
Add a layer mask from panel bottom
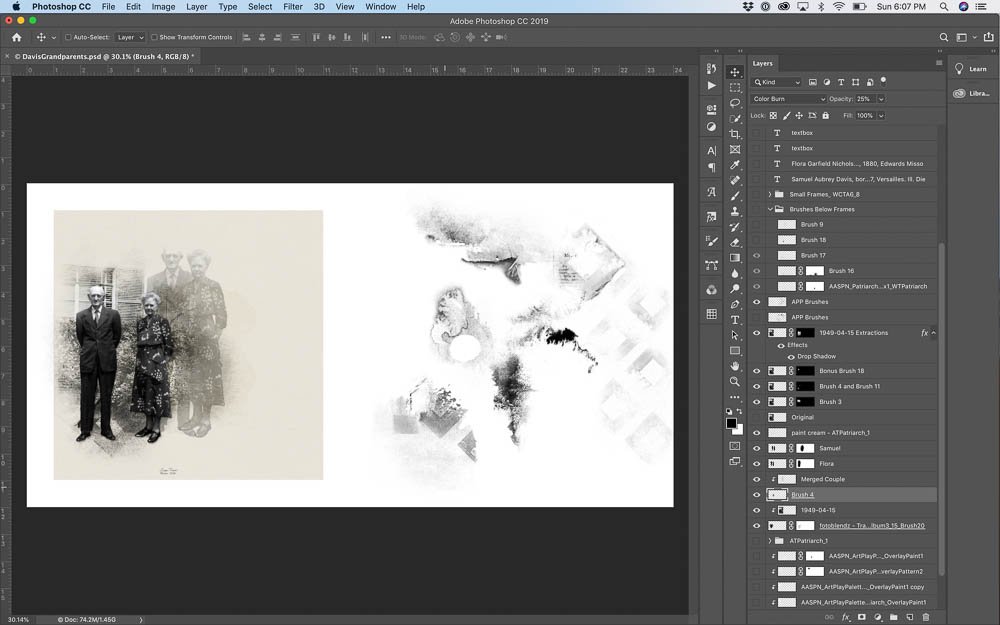[x=862, y=617]
